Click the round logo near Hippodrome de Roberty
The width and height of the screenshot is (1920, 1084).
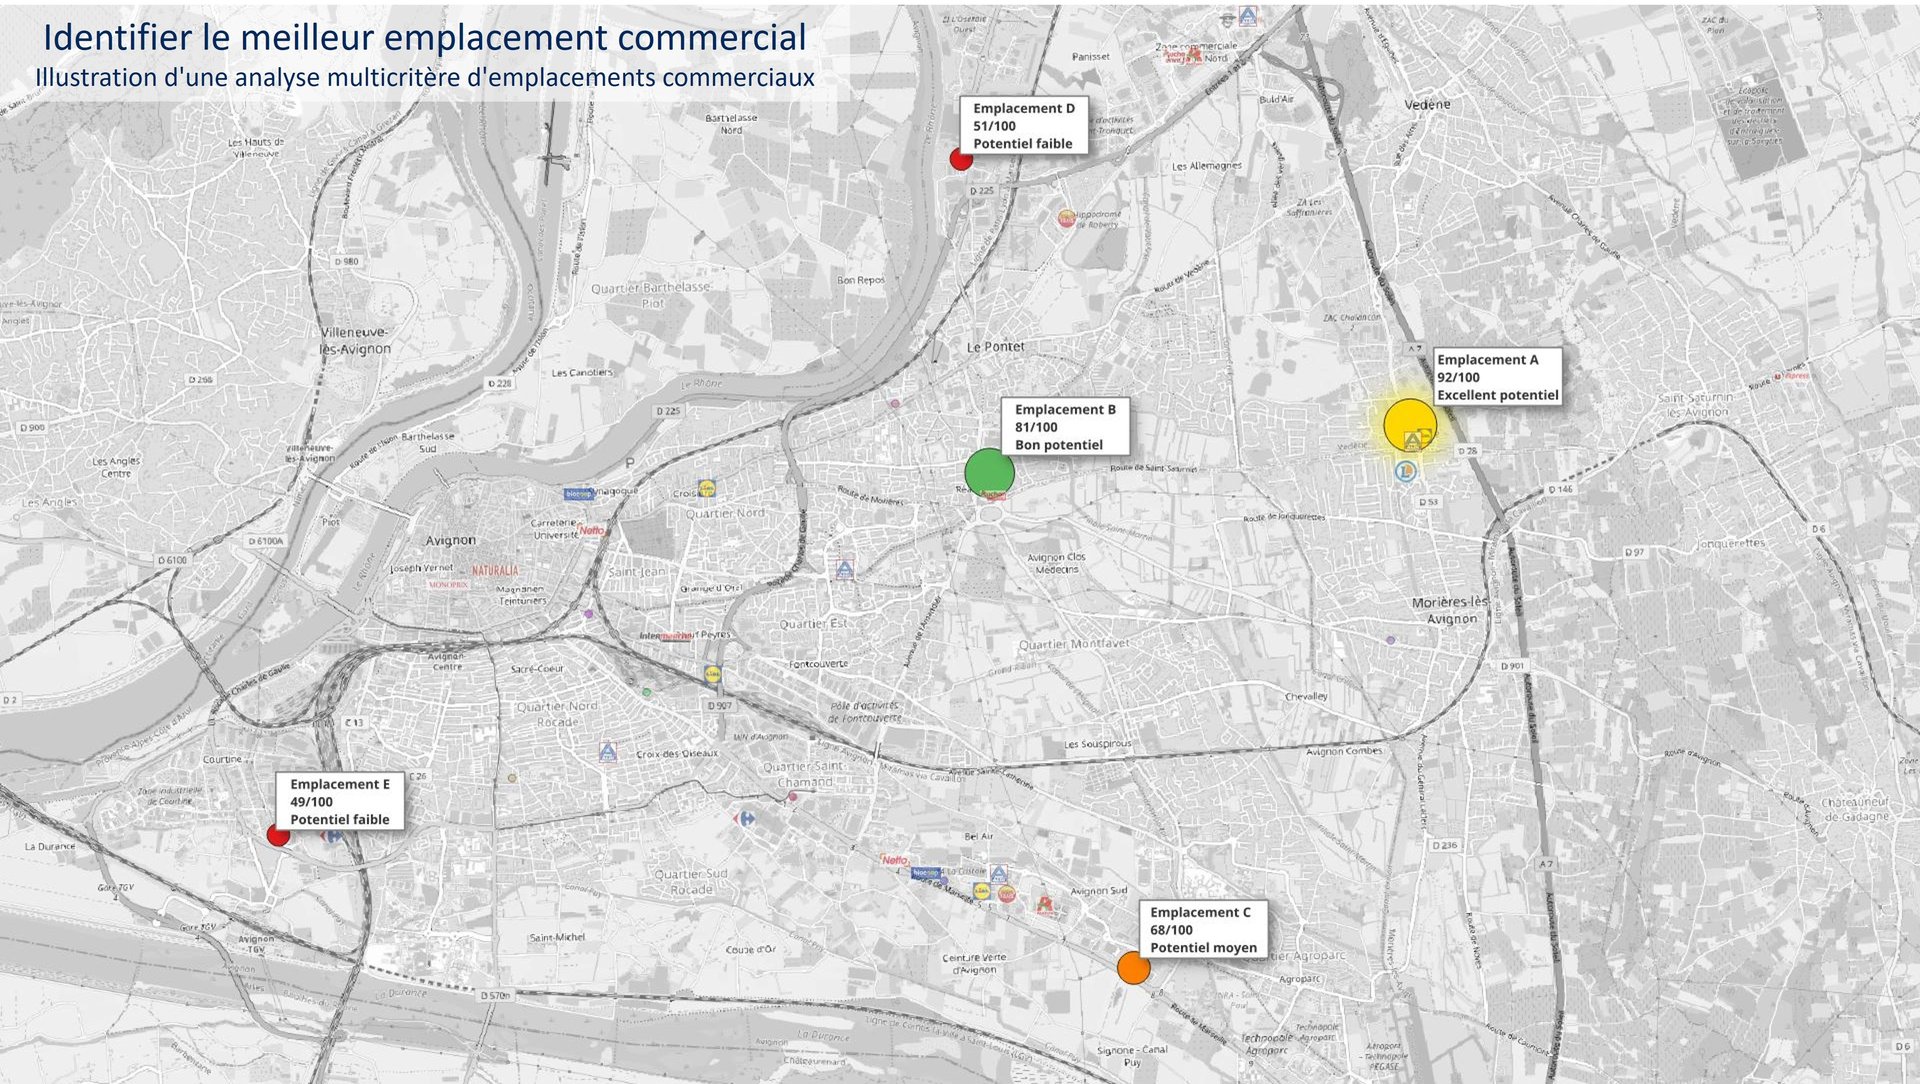click(x=1067, y=218)
